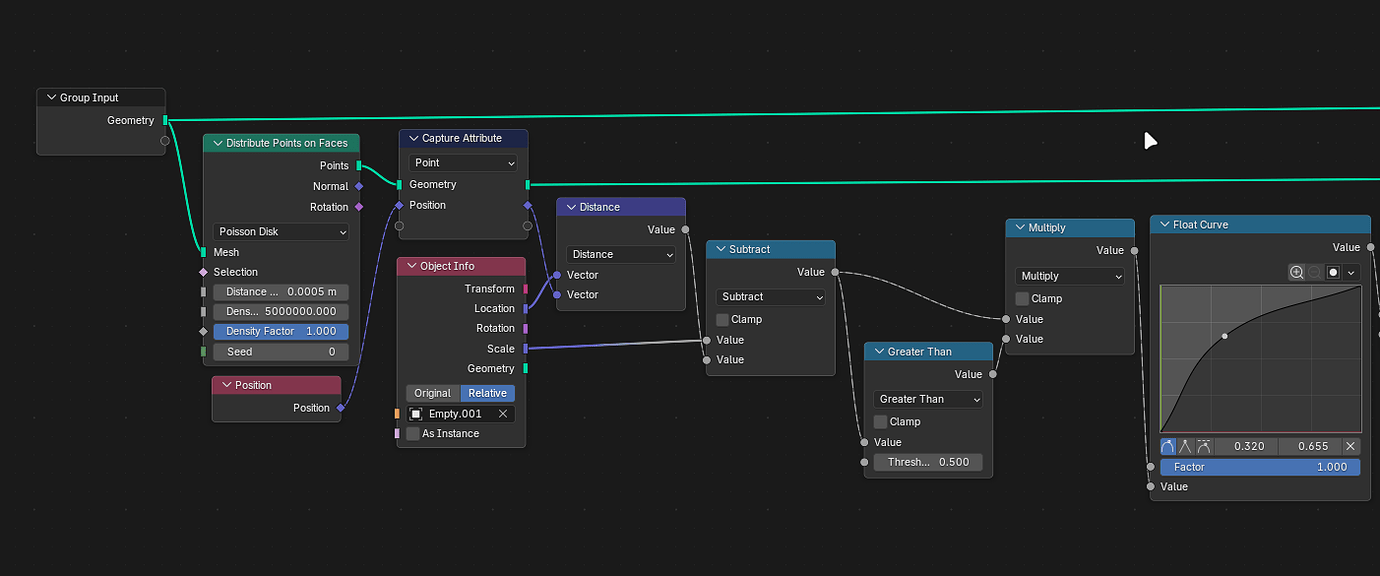Zoom out on the Float Curve graph
The width and height of the screenshot is (1380, 576).
(1315, 272)
